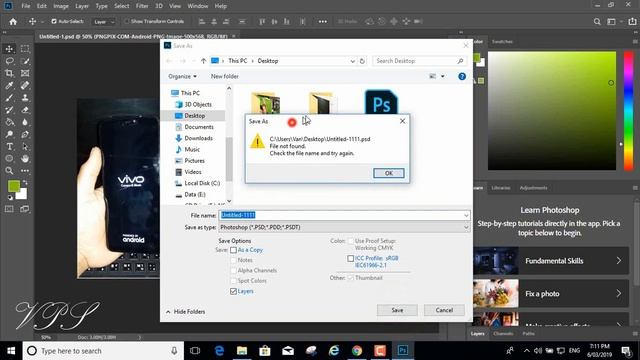Open share icon in options bar

click(x=632, y=22)
